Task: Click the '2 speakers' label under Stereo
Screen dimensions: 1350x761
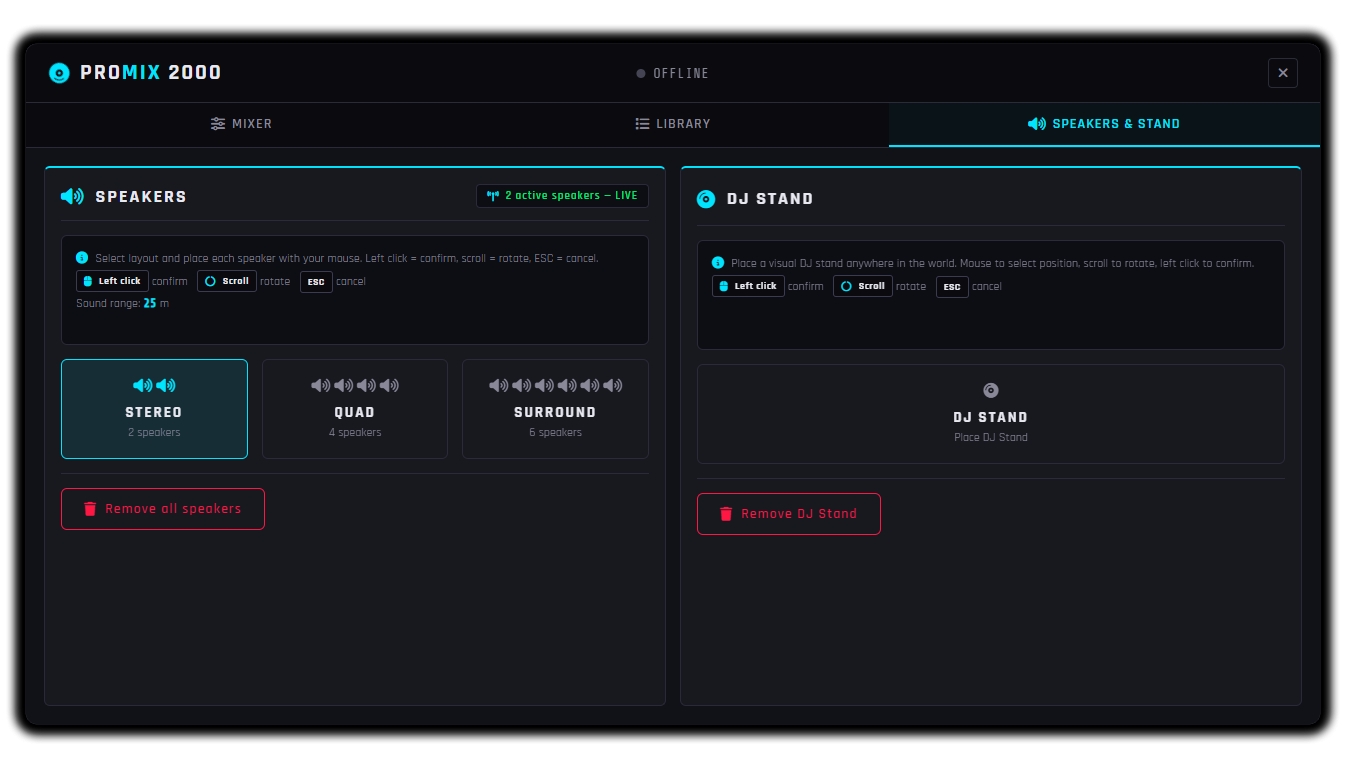Action: click(x=154, y=432)
